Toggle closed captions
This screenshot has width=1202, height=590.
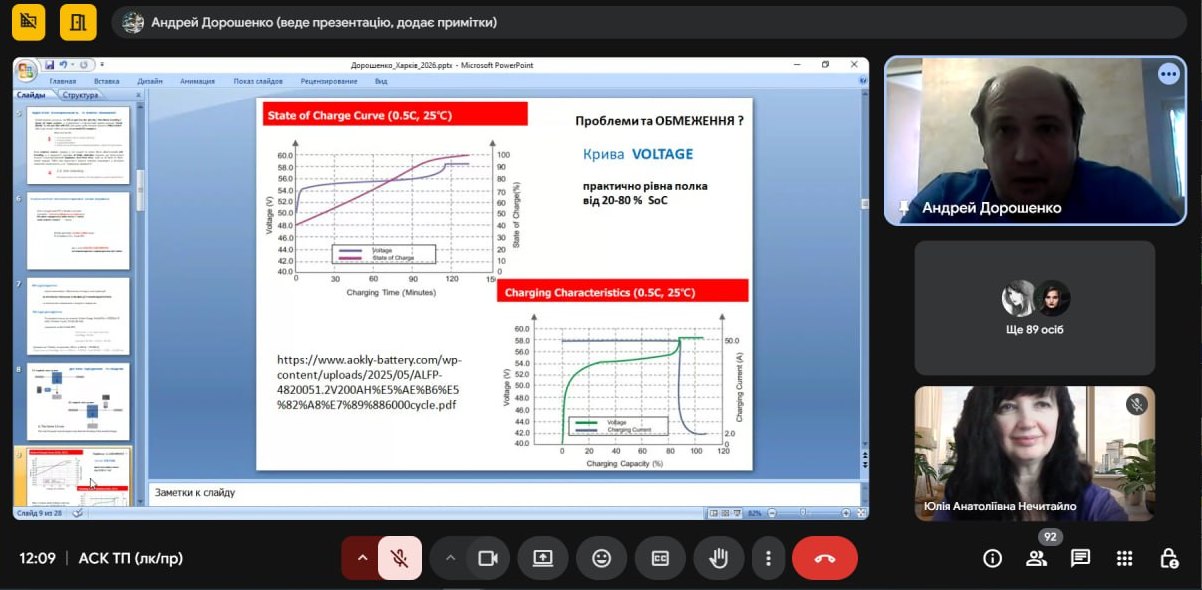(660, 558)
